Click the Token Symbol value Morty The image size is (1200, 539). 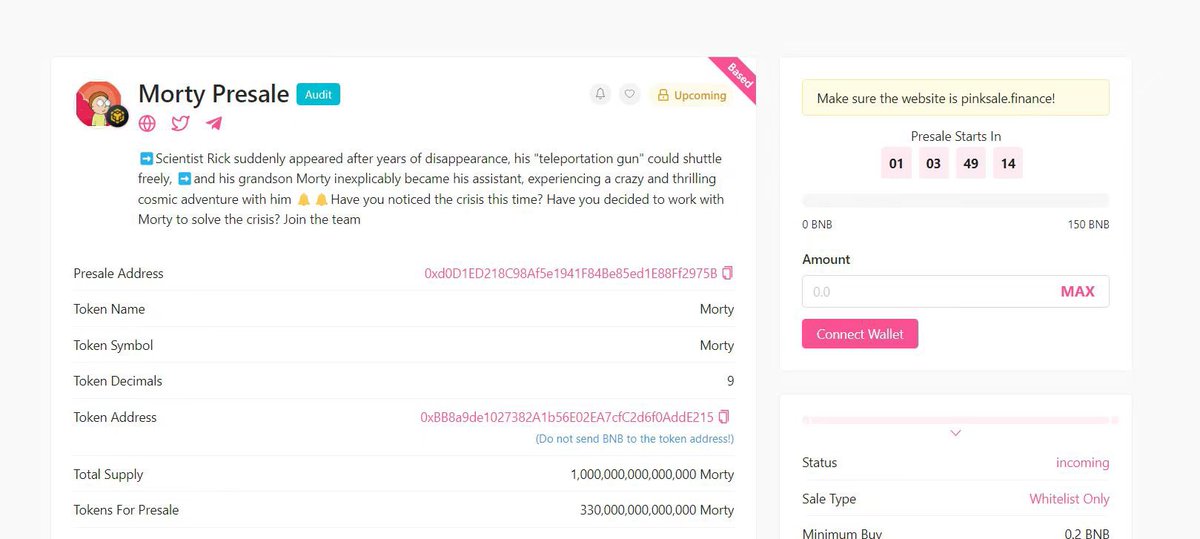[x=717, y=345]
